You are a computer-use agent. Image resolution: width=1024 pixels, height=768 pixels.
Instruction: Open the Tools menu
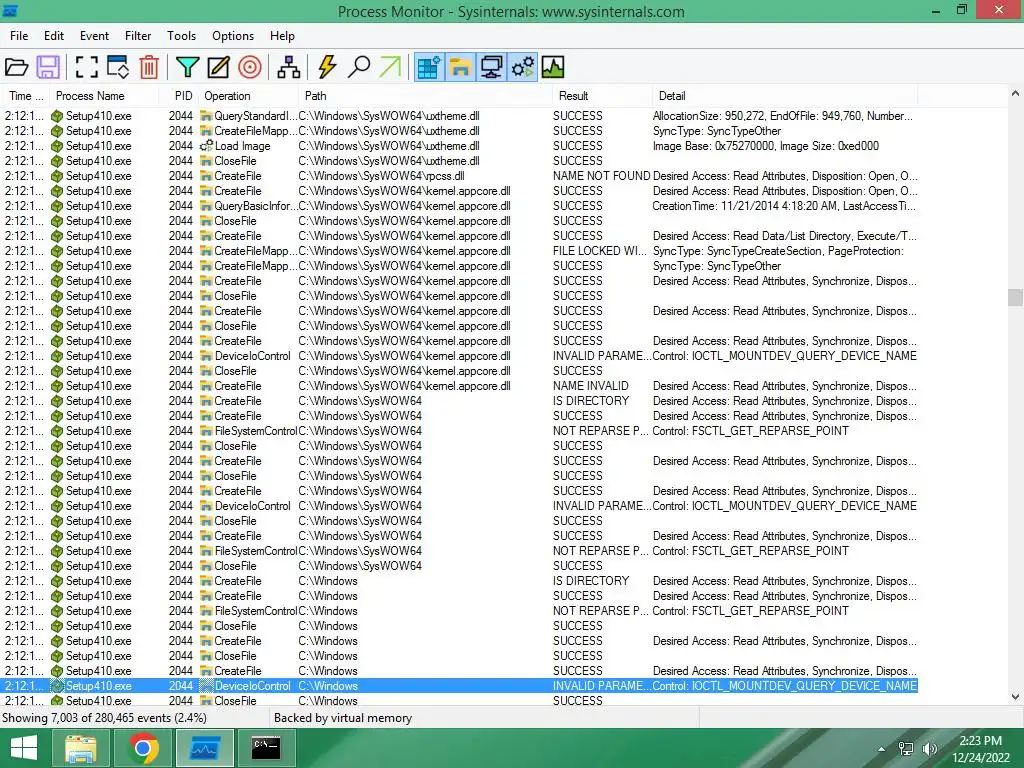pos(181,36)
